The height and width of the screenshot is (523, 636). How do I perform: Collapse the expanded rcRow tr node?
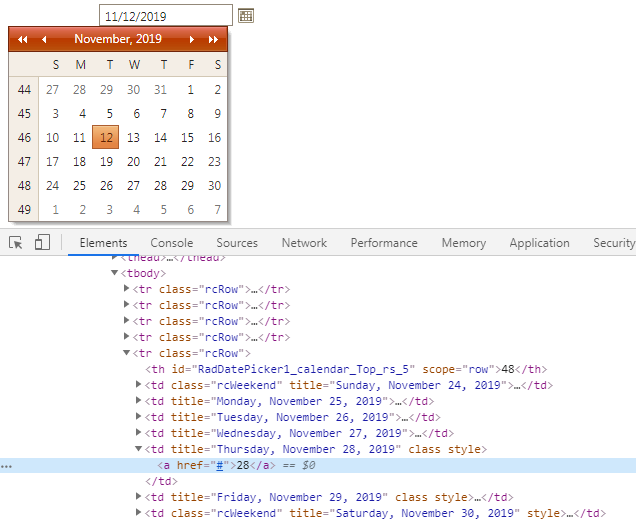tap(126, 353)
